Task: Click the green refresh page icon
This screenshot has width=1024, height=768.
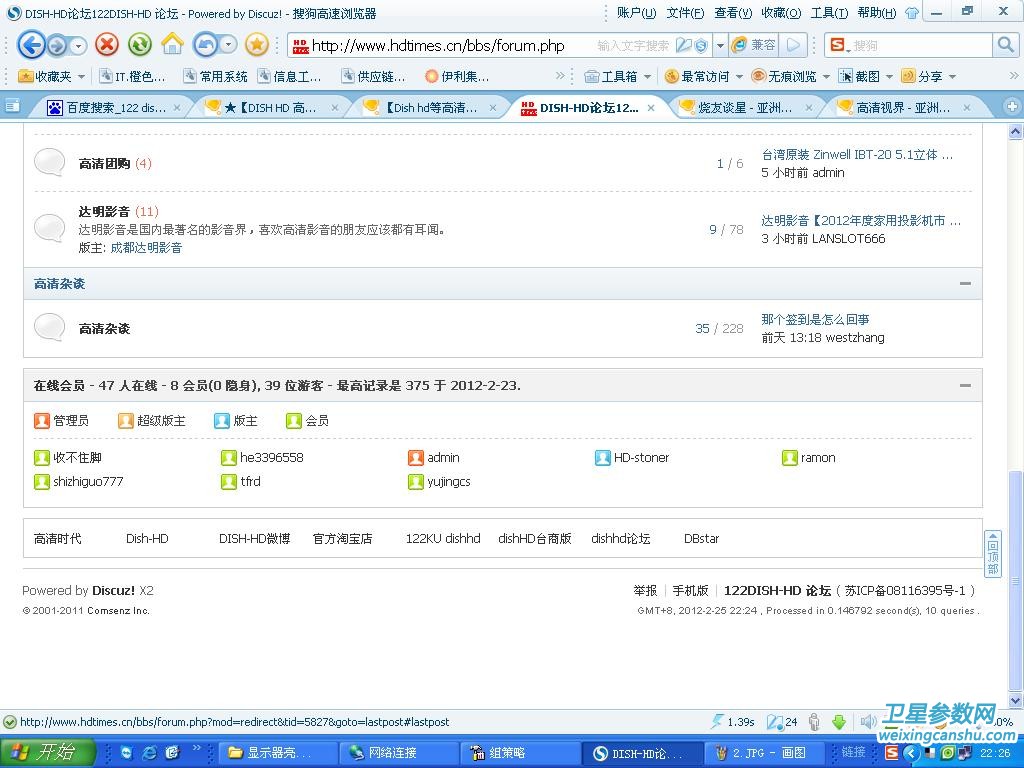Action: [x=139, y=45]
